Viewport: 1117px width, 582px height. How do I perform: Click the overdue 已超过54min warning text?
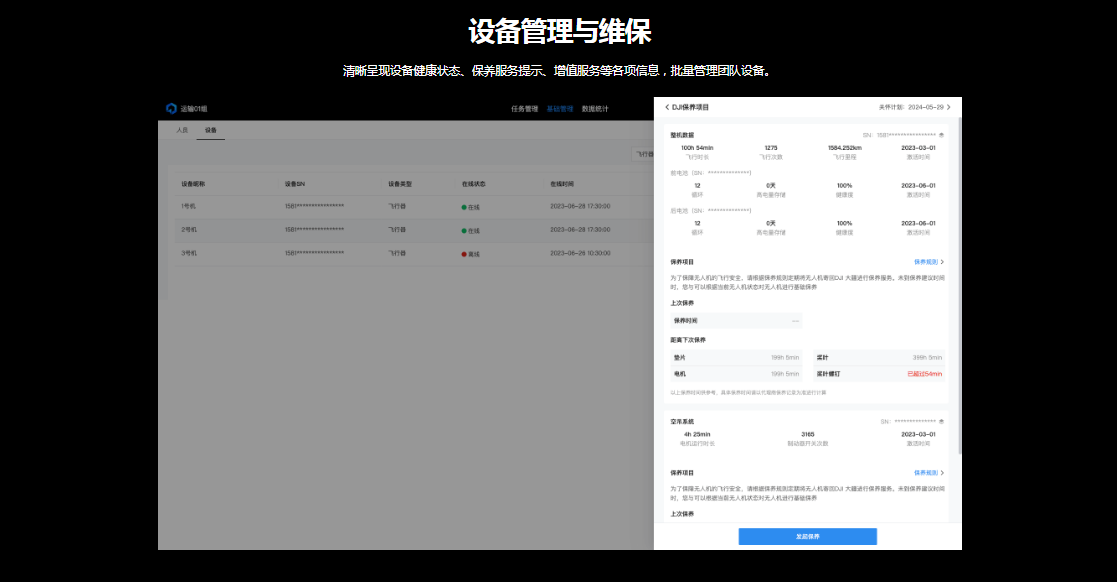point(924,373)
